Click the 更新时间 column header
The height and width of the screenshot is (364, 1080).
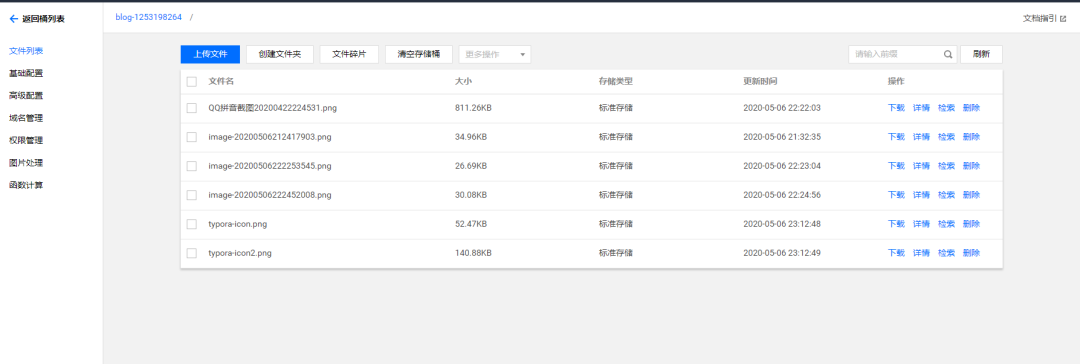760,81
